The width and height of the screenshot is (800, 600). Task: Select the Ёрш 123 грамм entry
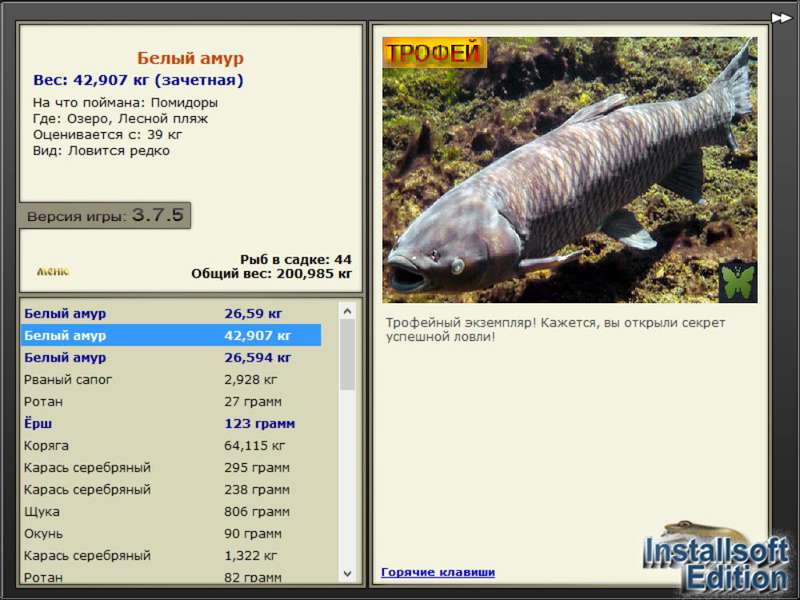(x=171, y=423)
